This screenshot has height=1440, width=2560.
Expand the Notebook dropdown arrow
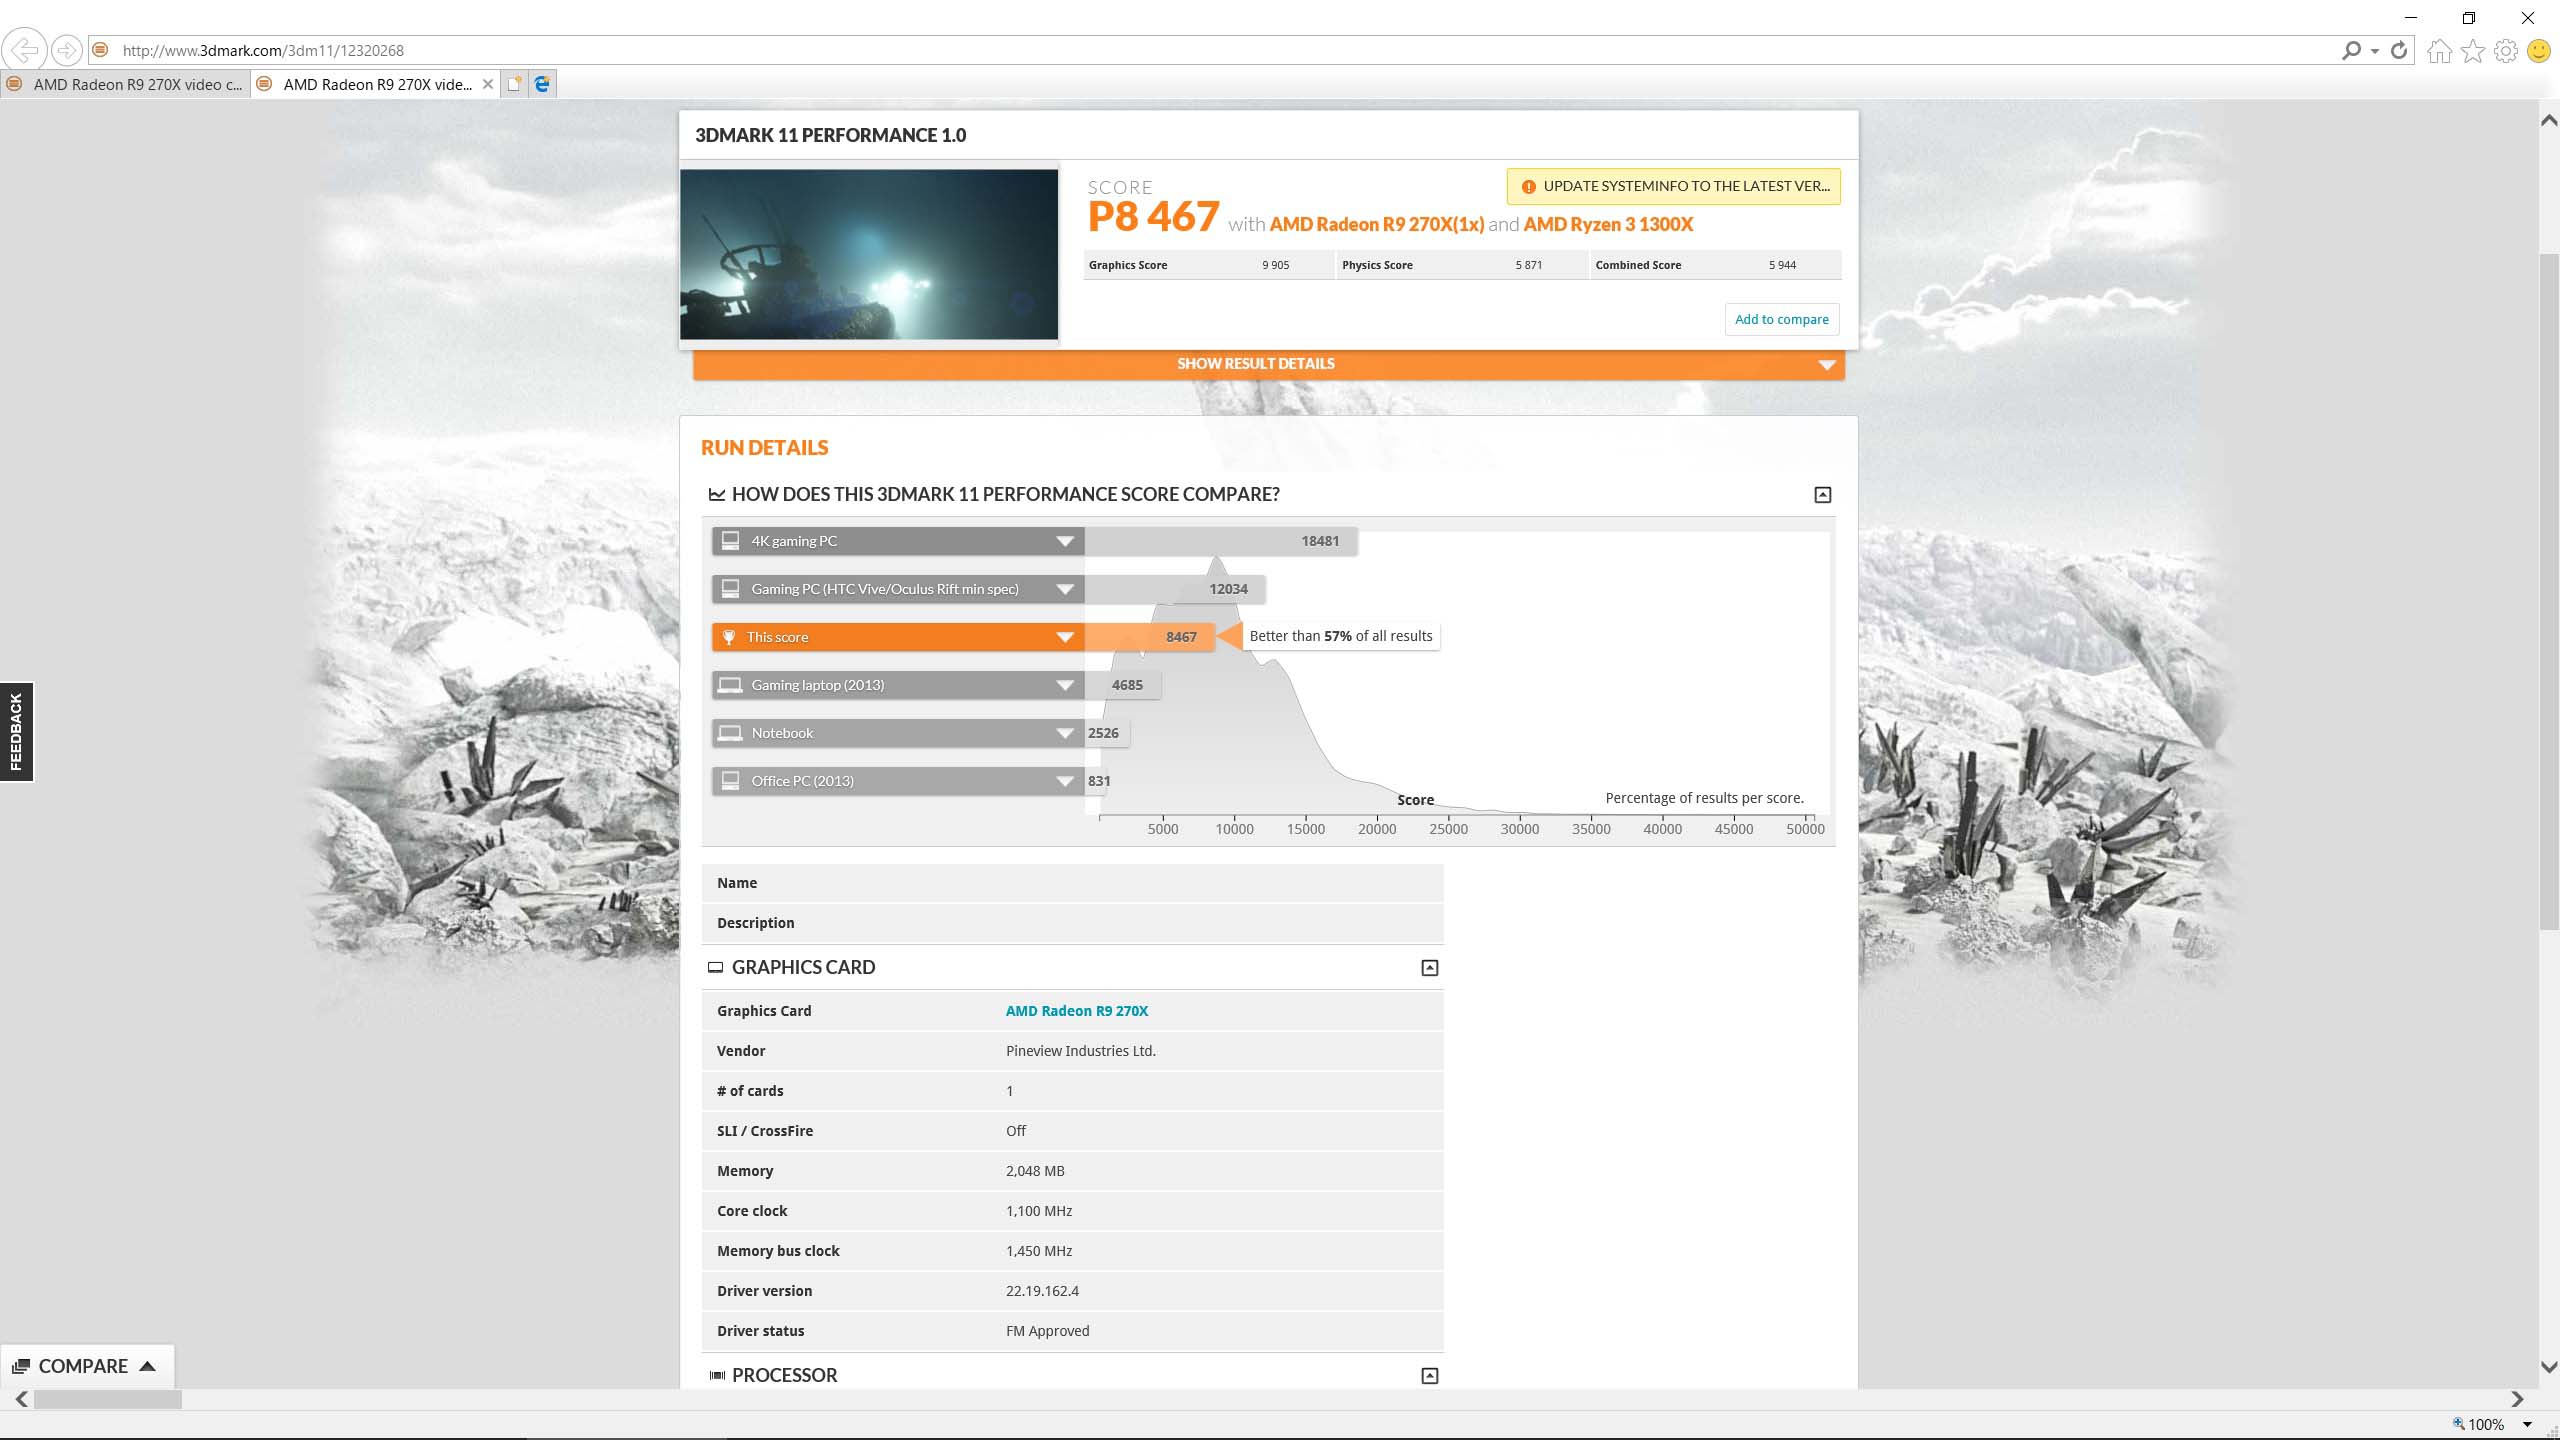[1065, 733]
